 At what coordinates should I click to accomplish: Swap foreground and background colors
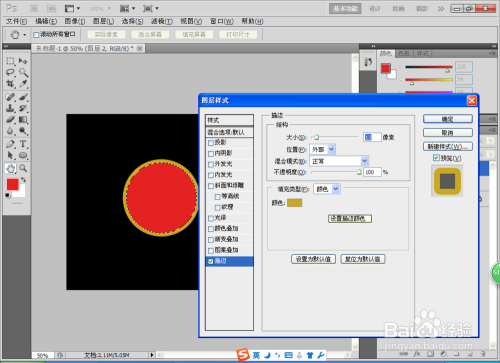point(23,180)
